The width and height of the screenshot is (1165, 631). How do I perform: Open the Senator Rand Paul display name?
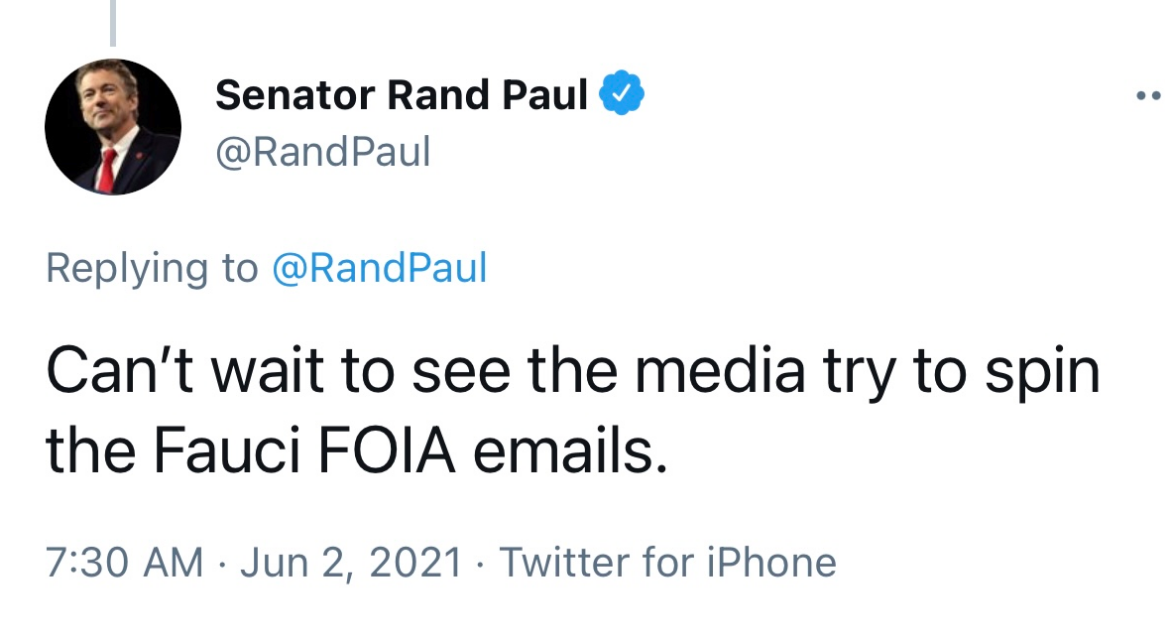pos(401,94)
